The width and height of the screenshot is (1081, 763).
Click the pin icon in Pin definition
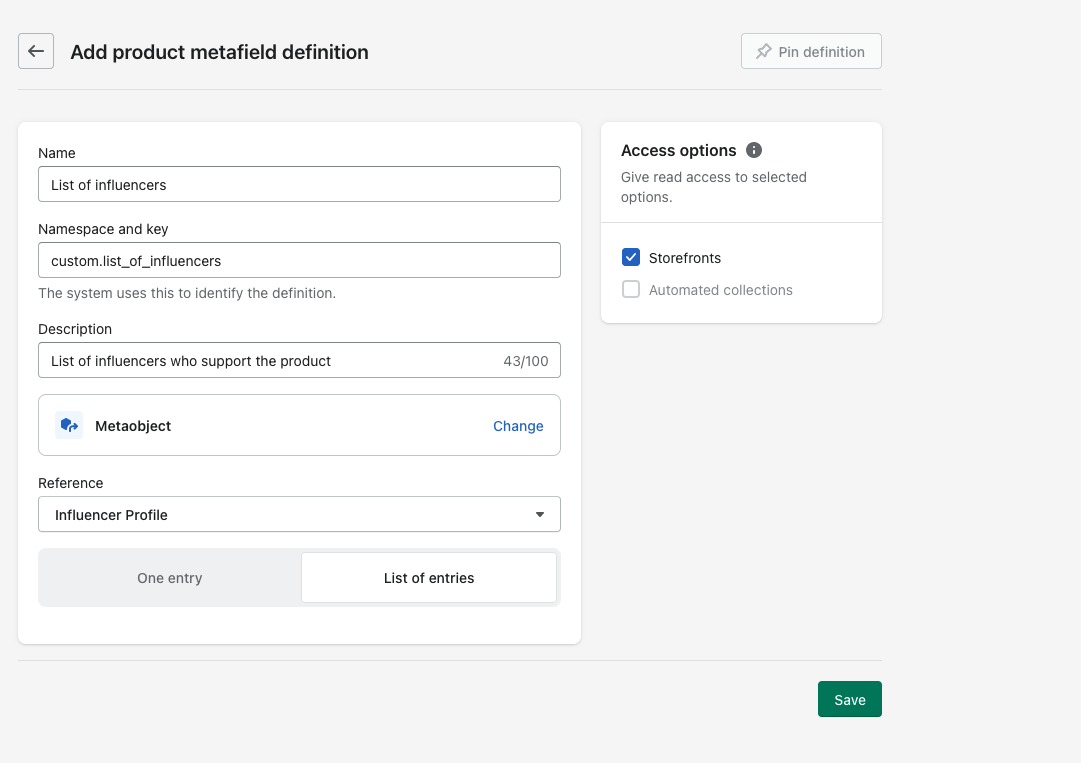[763, 51]
